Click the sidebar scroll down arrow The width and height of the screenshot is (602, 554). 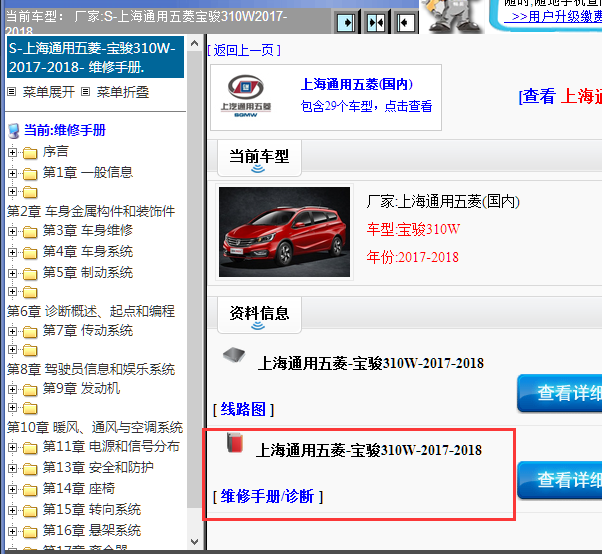point(195,542)
